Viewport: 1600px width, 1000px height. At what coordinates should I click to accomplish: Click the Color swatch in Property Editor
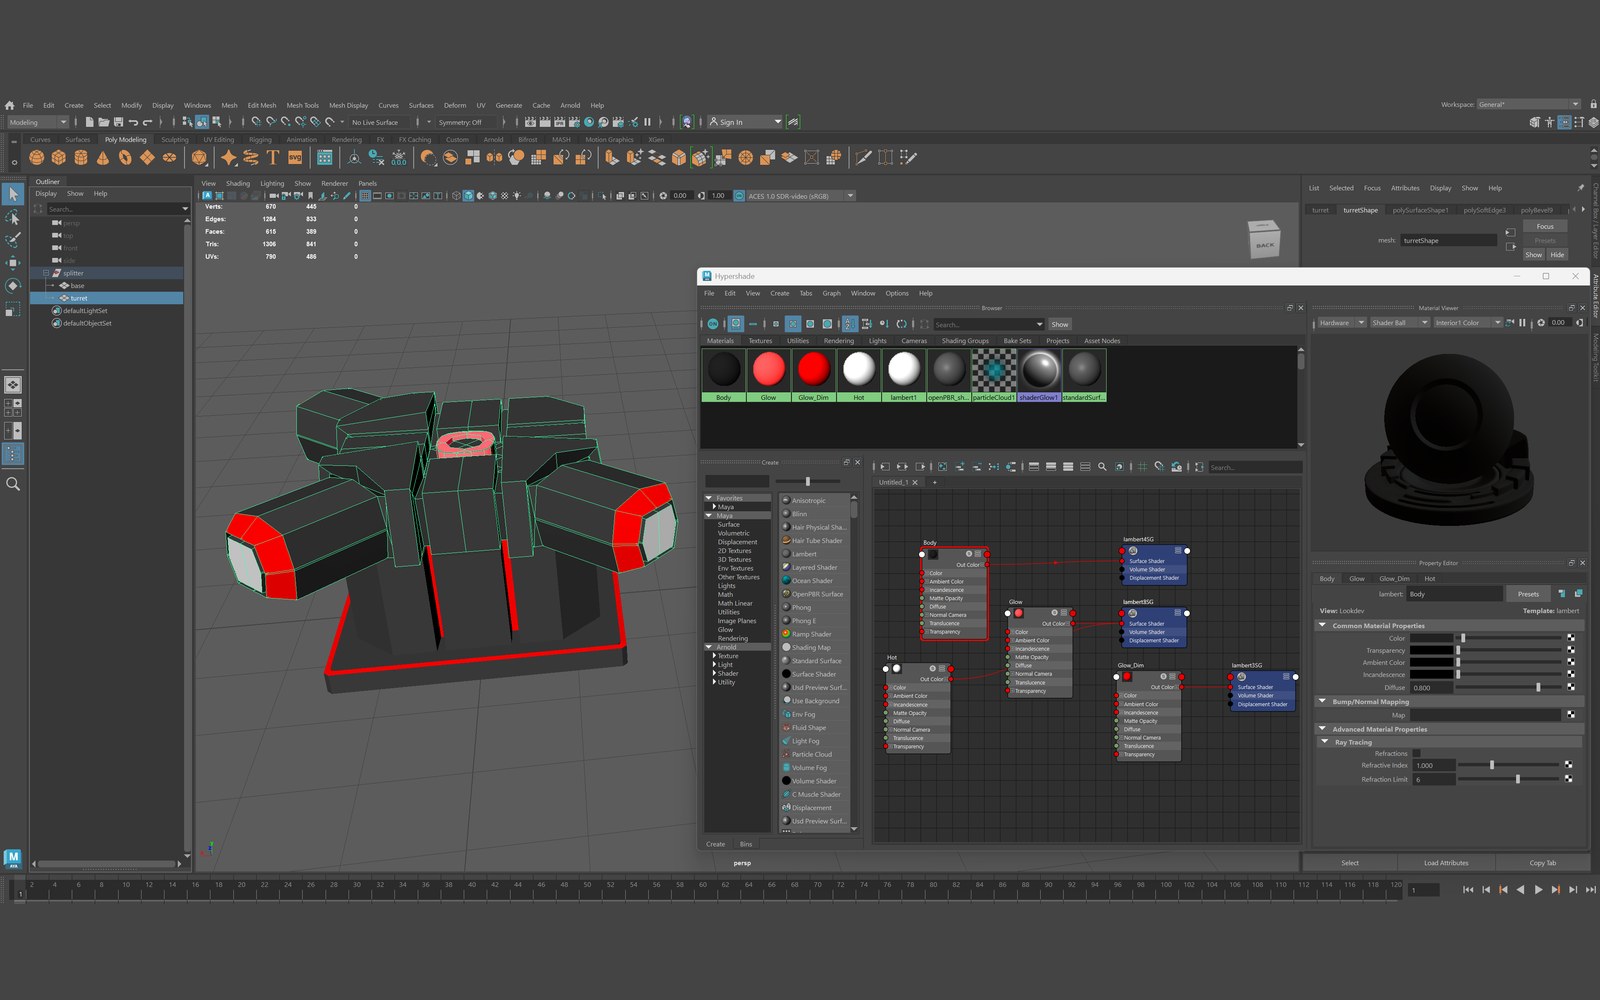coord(1432,638)
